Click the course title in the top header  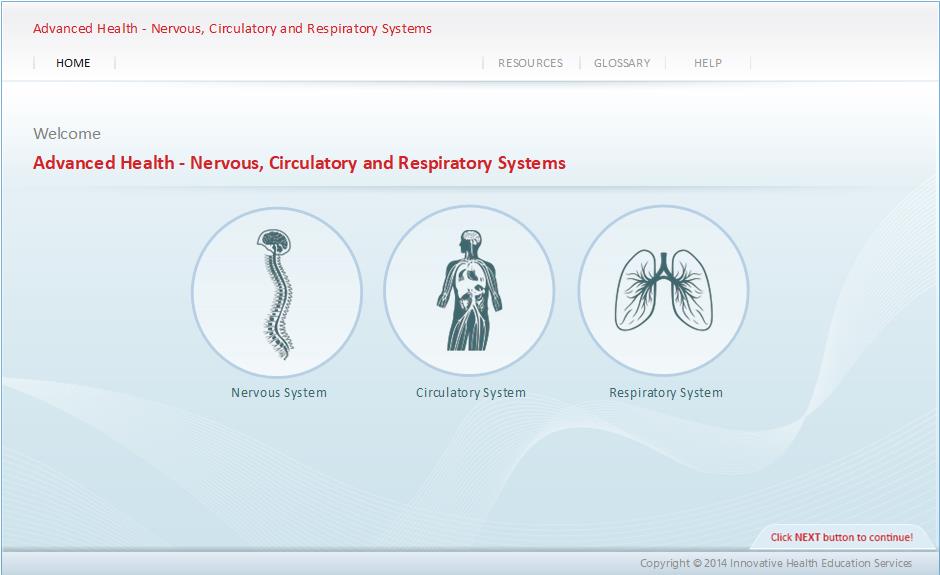coord(232,29)
